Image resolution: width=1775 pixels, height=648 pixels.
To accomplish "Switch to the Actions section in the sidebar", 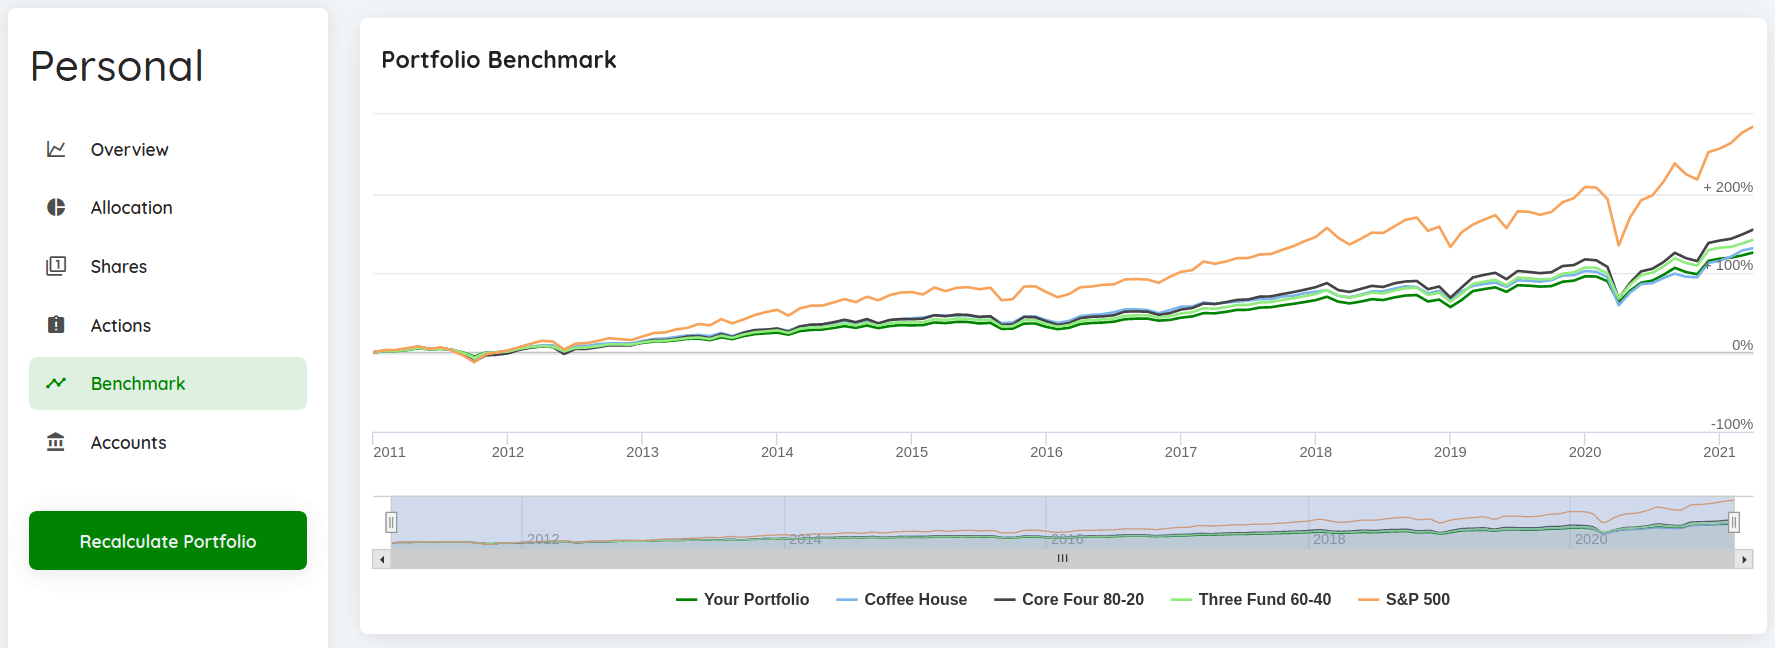I will pos(121,325).
